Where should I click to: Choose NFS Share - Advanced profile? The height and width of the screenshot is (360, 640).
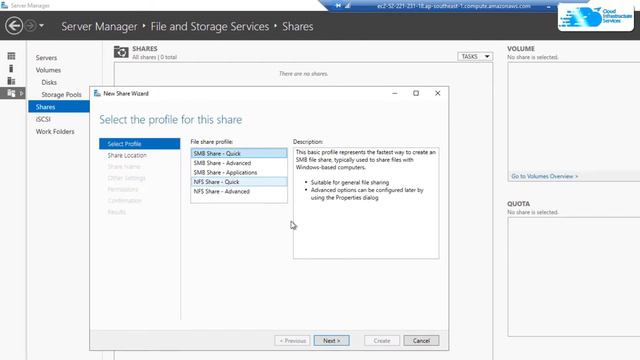(x=239, y=191)
